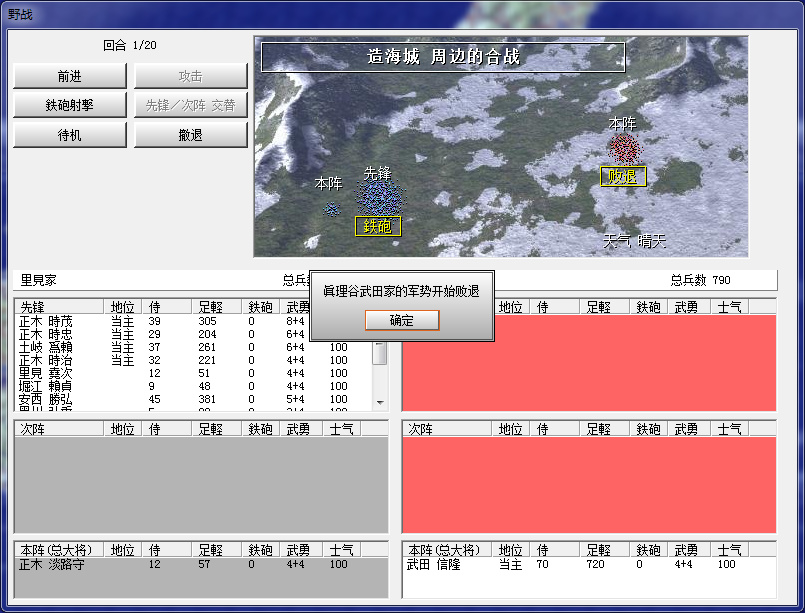Click the 前进 advance button
Viewport: 805px width, 613px height.
pos(70,76)
